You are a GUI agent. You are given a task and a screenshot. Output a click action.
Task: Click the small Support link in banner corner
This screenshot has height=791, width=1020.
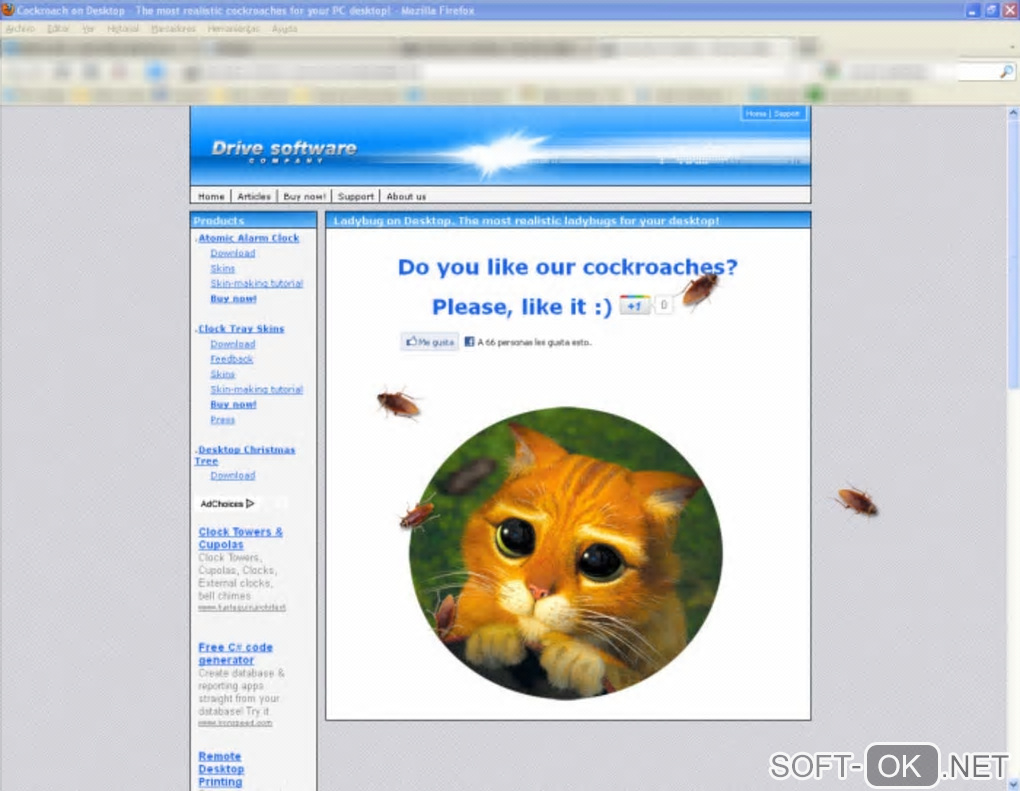[786, 114]
